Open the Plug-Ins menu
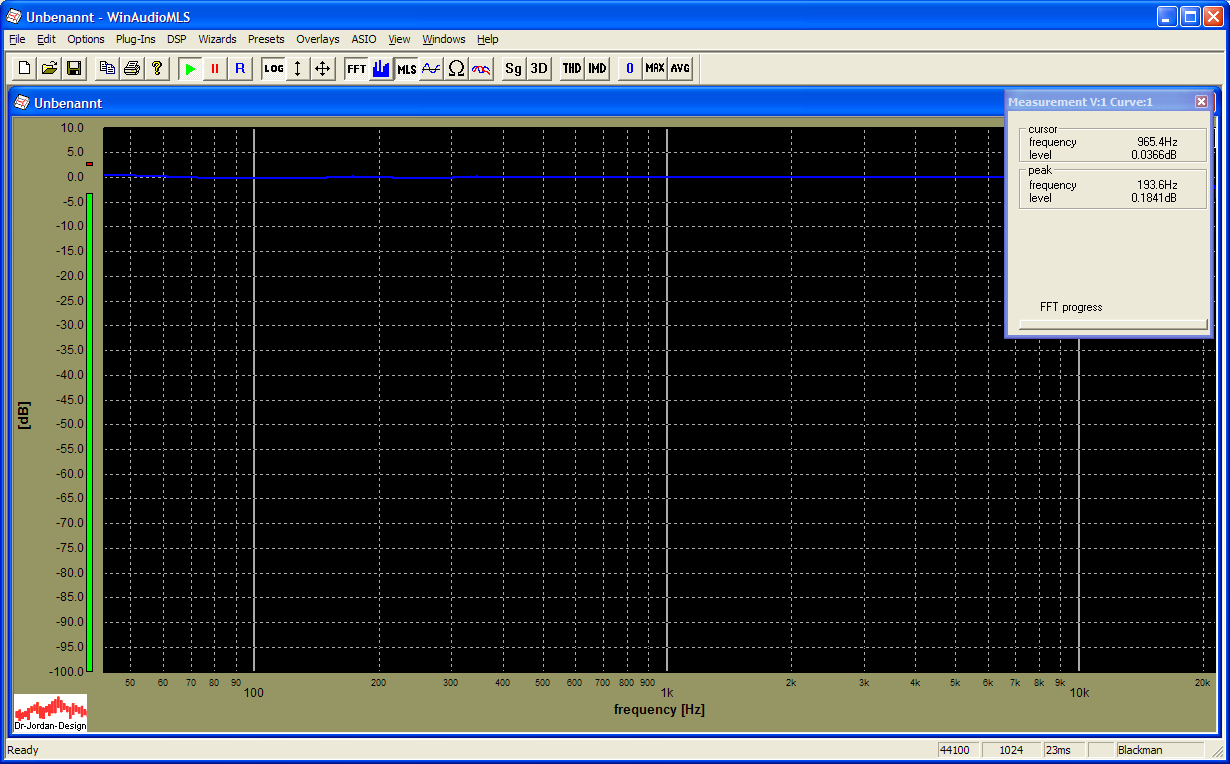Screen dimensions: 1230x764 coord(135,39)
